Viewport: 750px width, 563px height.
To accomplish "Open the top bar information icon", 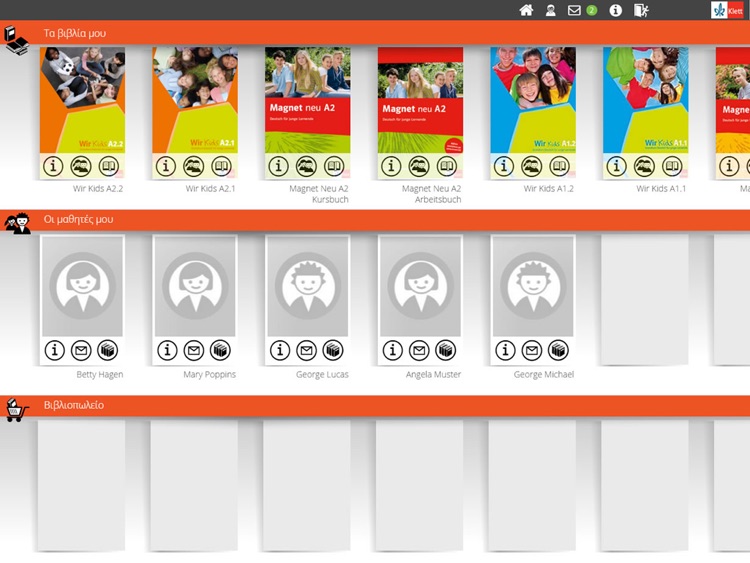I will coord(616,10).
